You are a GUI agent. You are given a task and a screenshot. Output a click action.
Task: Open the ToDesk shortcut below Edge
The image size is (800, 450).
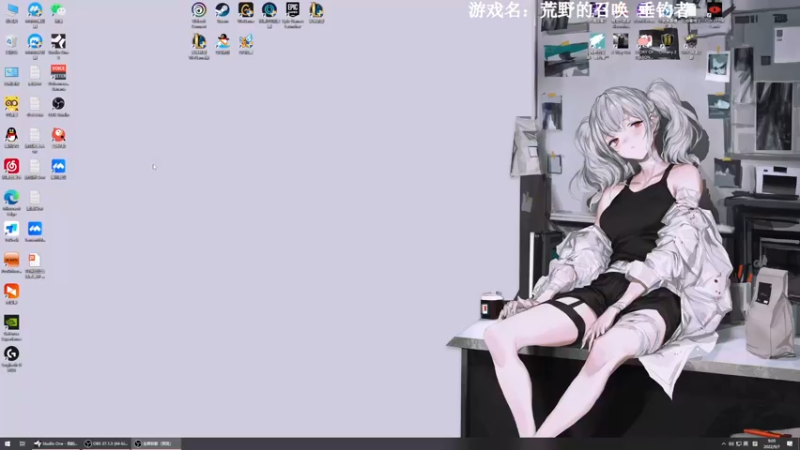tap(12, 231)
